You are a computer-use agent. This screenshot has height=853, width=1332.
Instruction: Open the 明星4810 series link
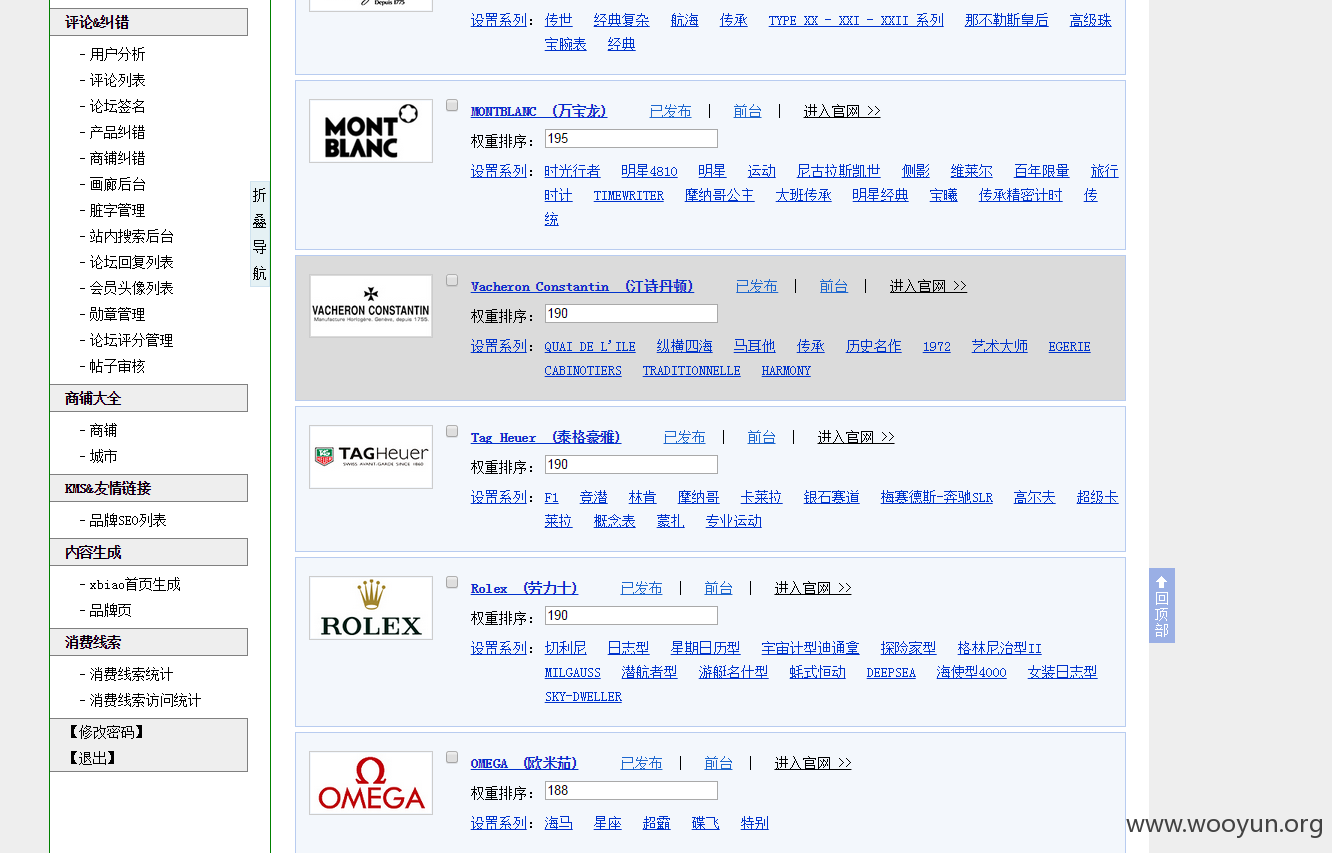649,171
